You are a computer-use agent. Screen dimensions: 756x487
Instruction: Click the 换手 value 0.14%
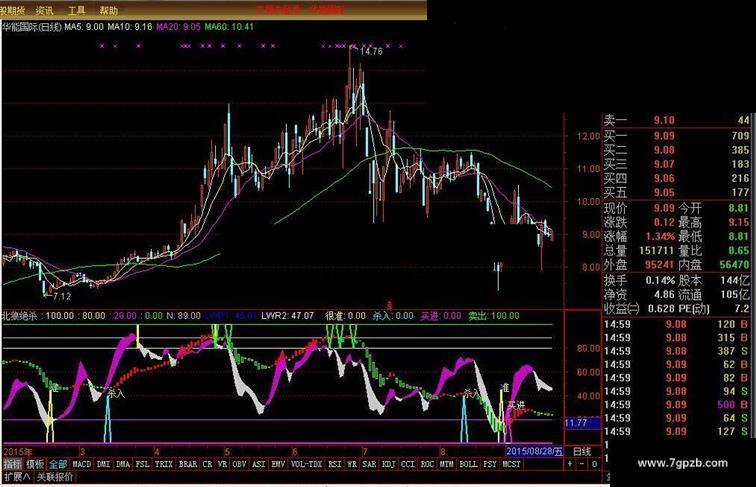[660, 280]
